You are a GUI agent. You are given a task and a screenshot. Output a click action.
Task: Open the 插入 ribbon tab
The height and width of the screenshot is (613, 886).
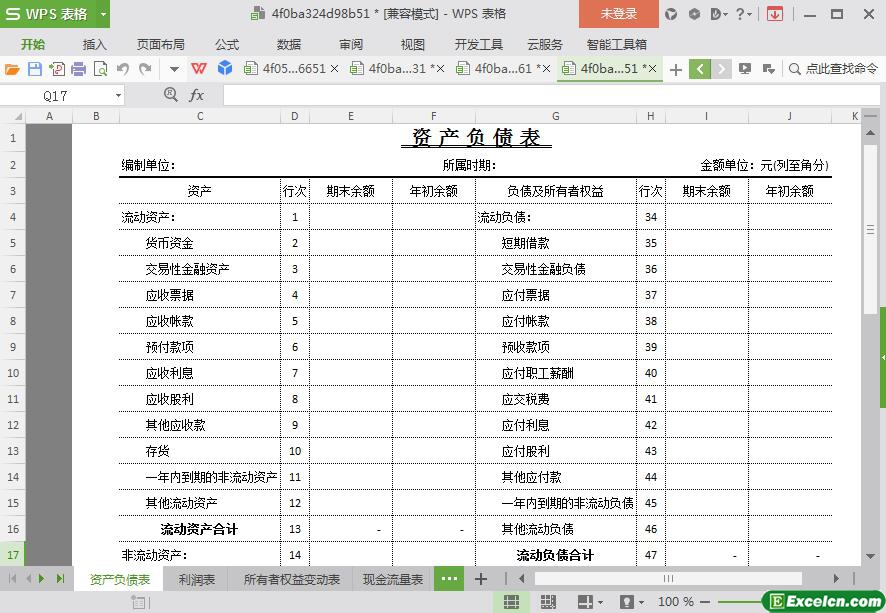pyautogui.click(x=95, y=44)
